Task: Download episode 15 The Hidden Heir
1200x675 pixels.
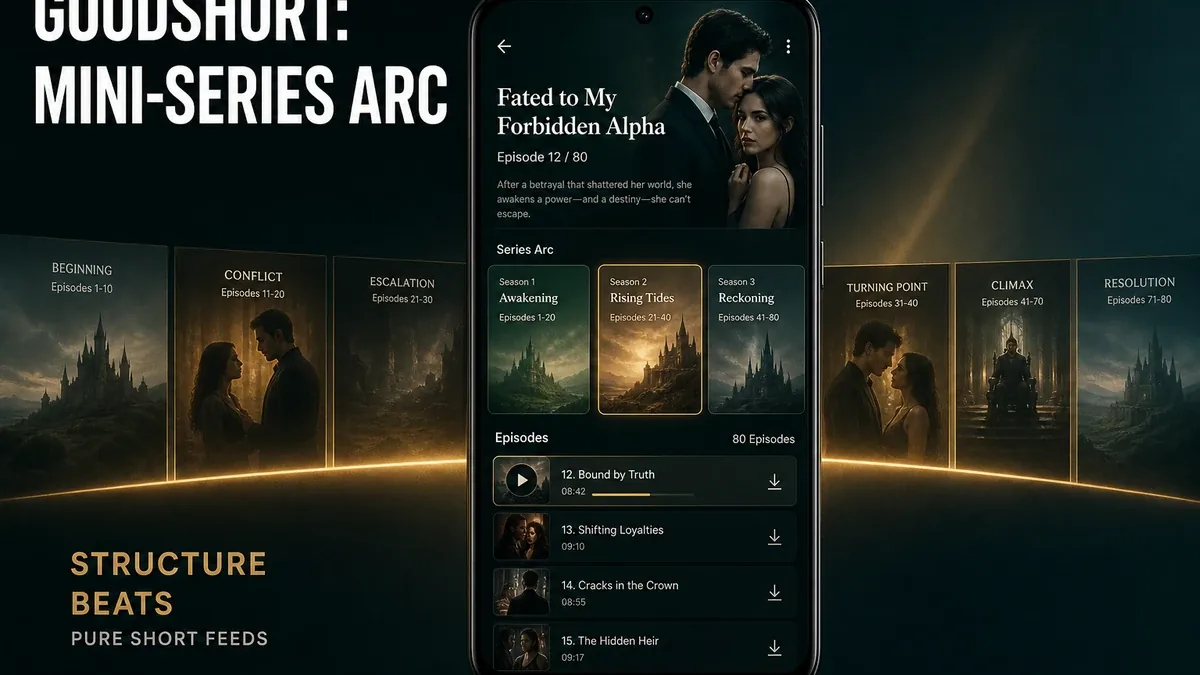Action: coord(774,648)
